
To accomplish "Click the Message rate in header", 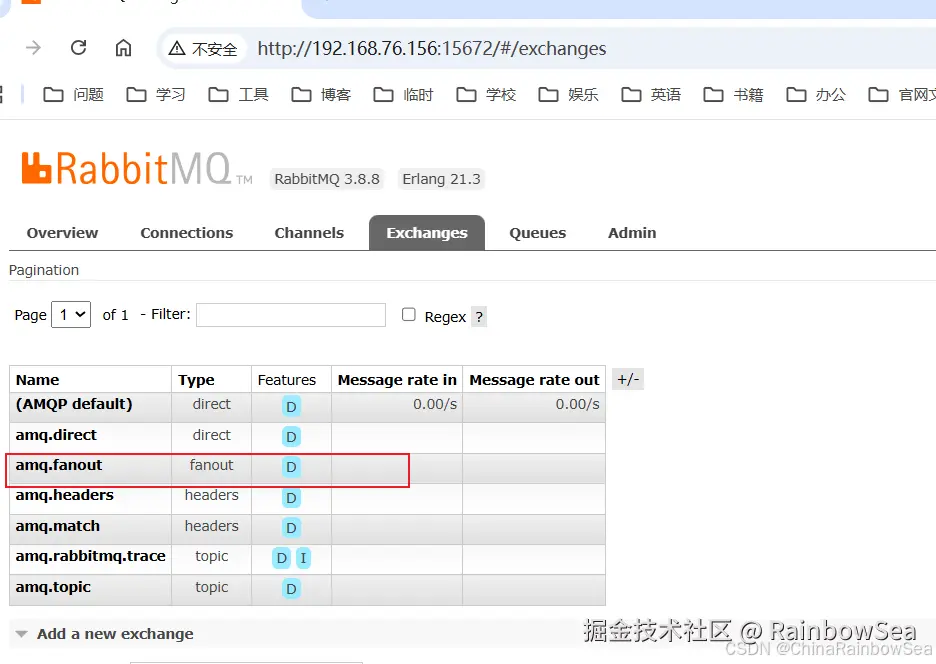I will pos(397,380).
